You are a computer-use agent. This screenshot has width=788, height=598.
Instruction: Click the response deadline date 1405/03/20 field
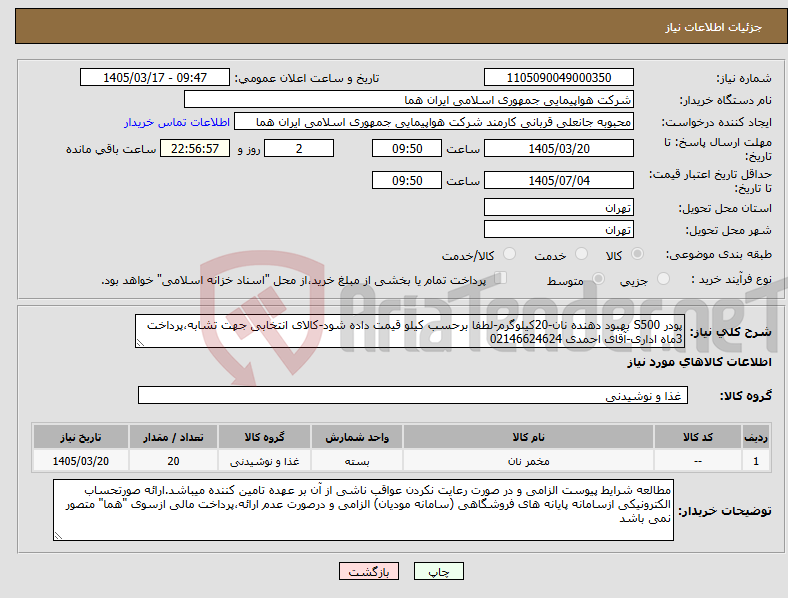point(558,148)
